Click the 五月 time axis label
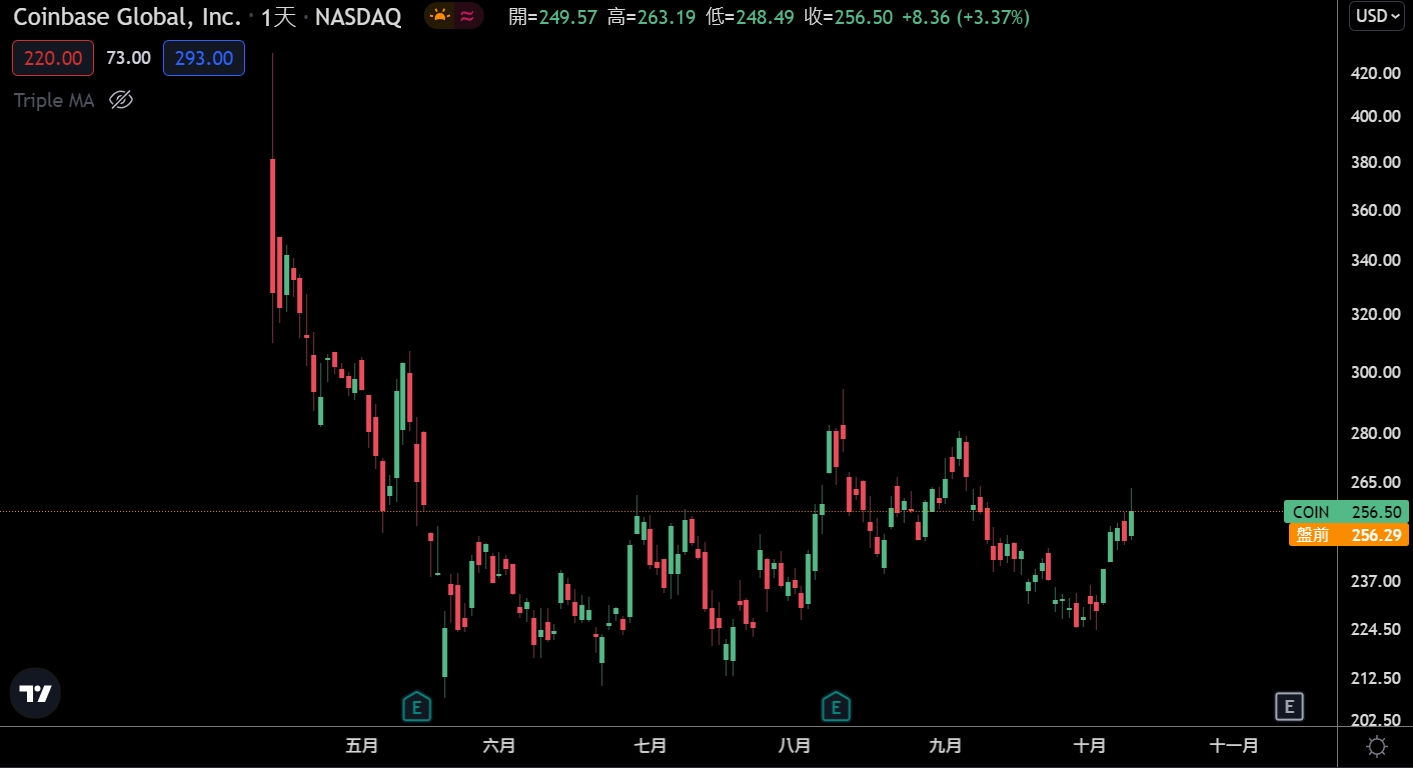This screenshot has width=1413, height=768. [362, 746]
